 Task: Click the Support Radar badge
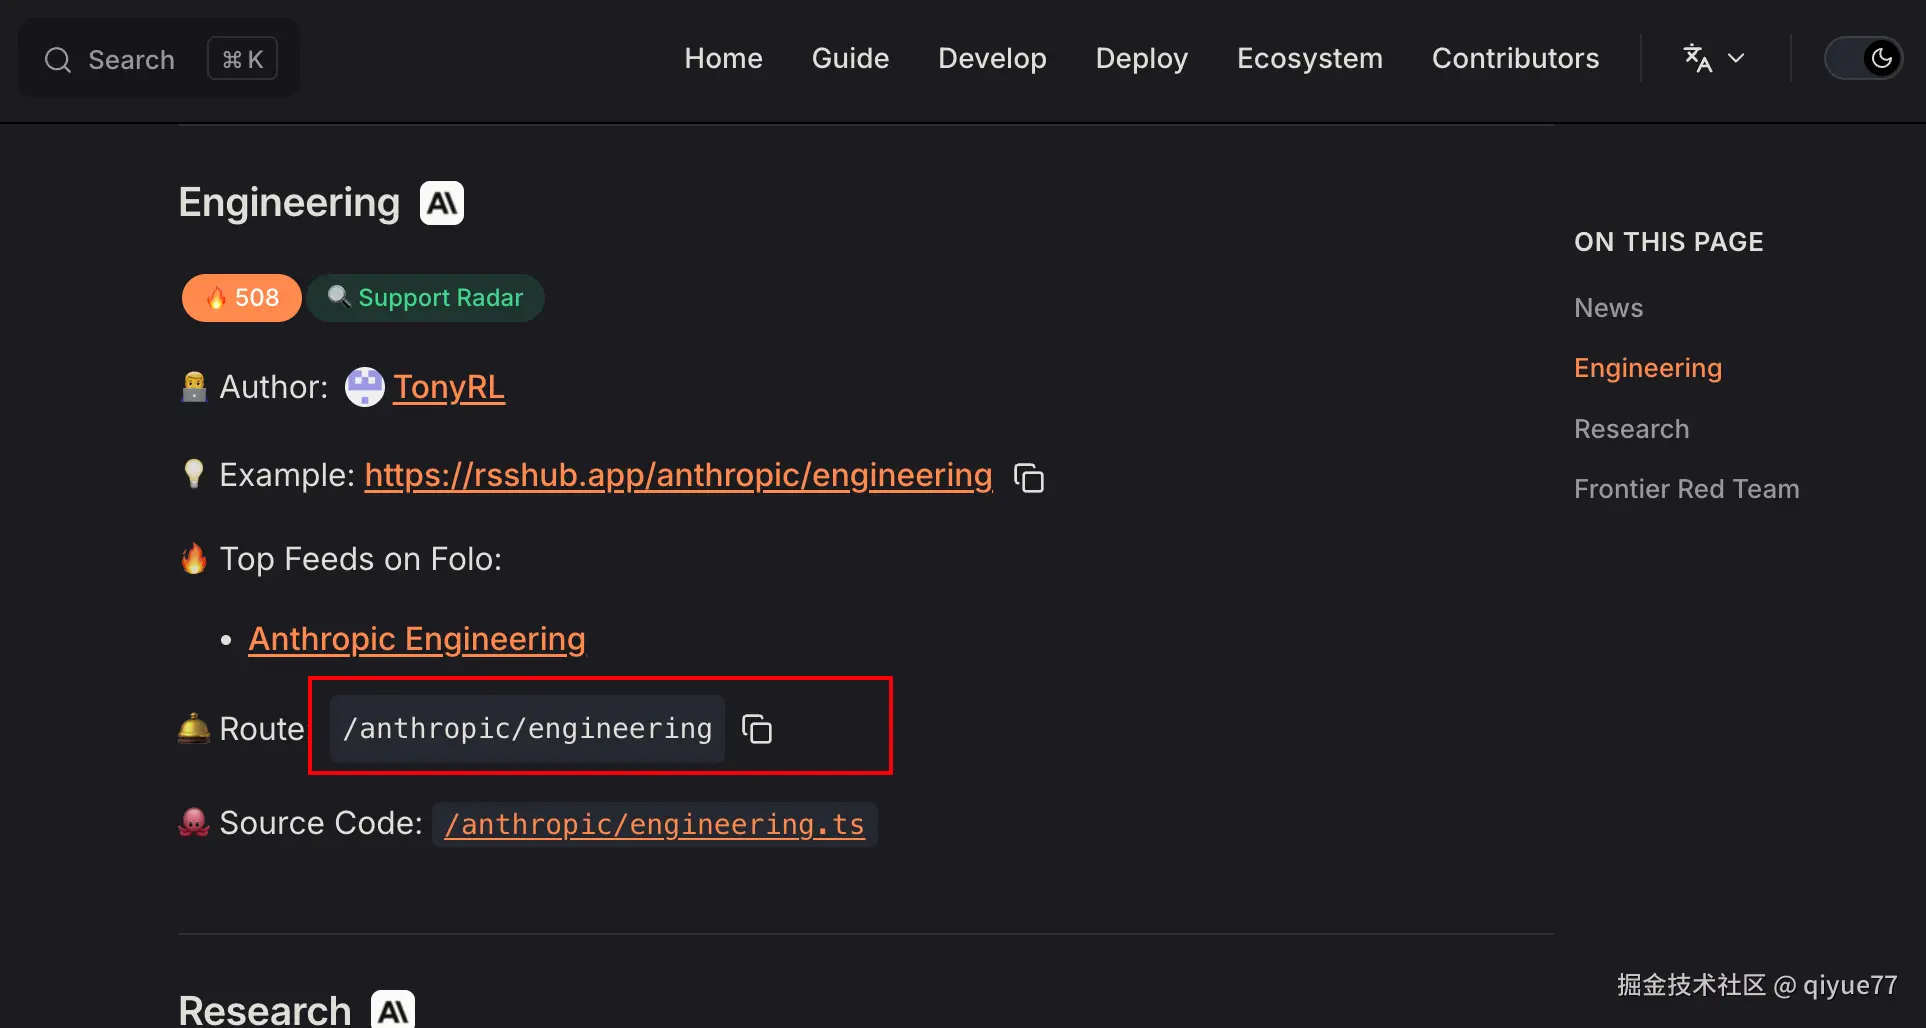point(425,298)
